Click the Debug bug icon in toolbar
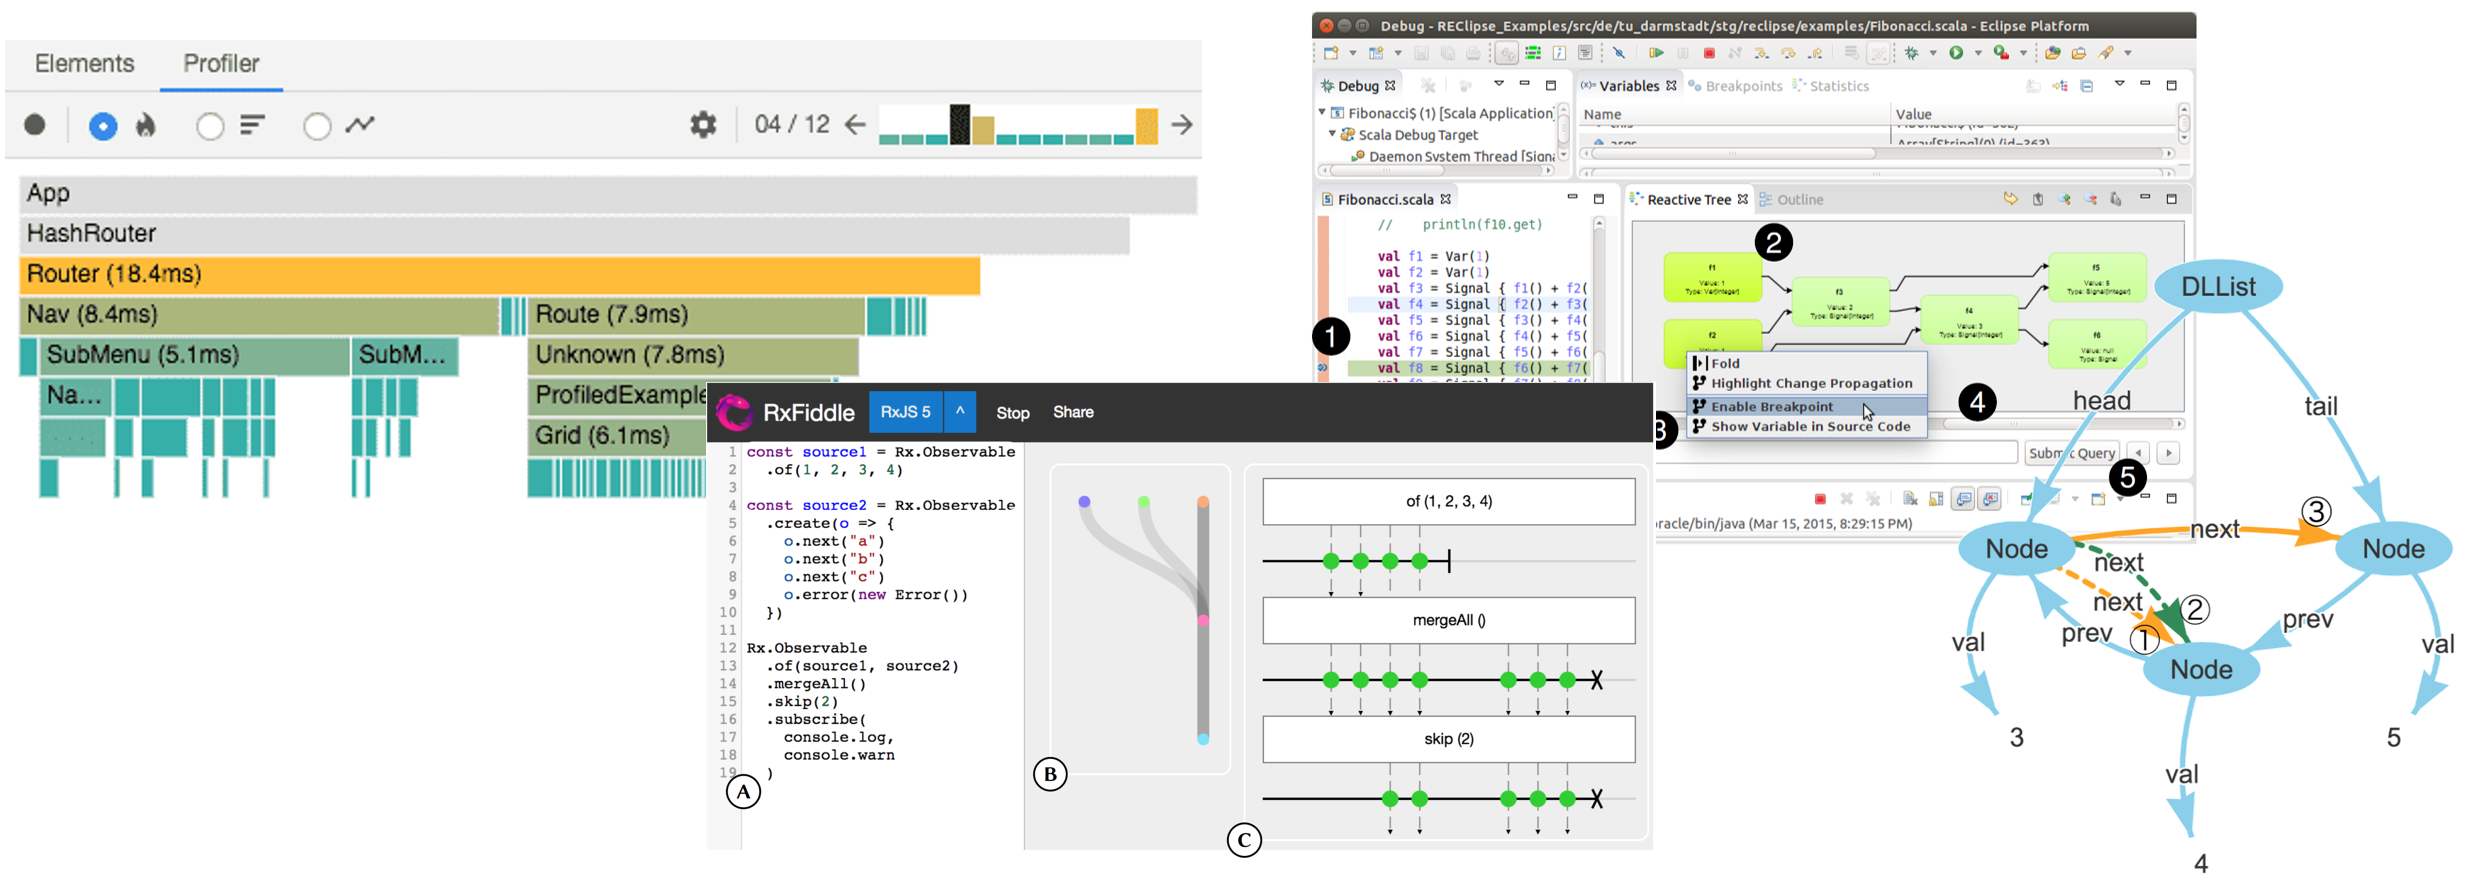Image resolution: width=2465 pixels, height=890 pixels. coord(1911,53)
